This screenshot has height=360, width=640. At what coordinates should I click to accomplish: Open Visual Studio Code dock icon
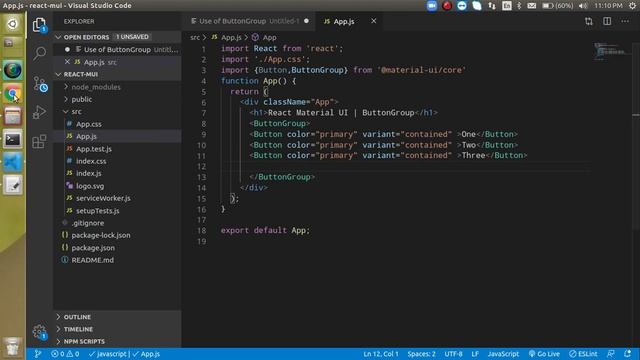(13, 162)
